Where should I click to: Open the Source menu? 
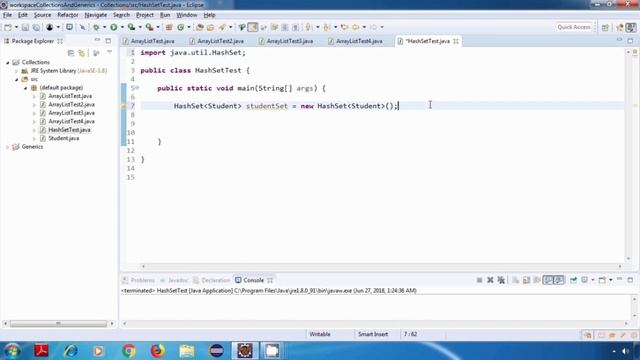pyautogui.click(x=42, y=15)
